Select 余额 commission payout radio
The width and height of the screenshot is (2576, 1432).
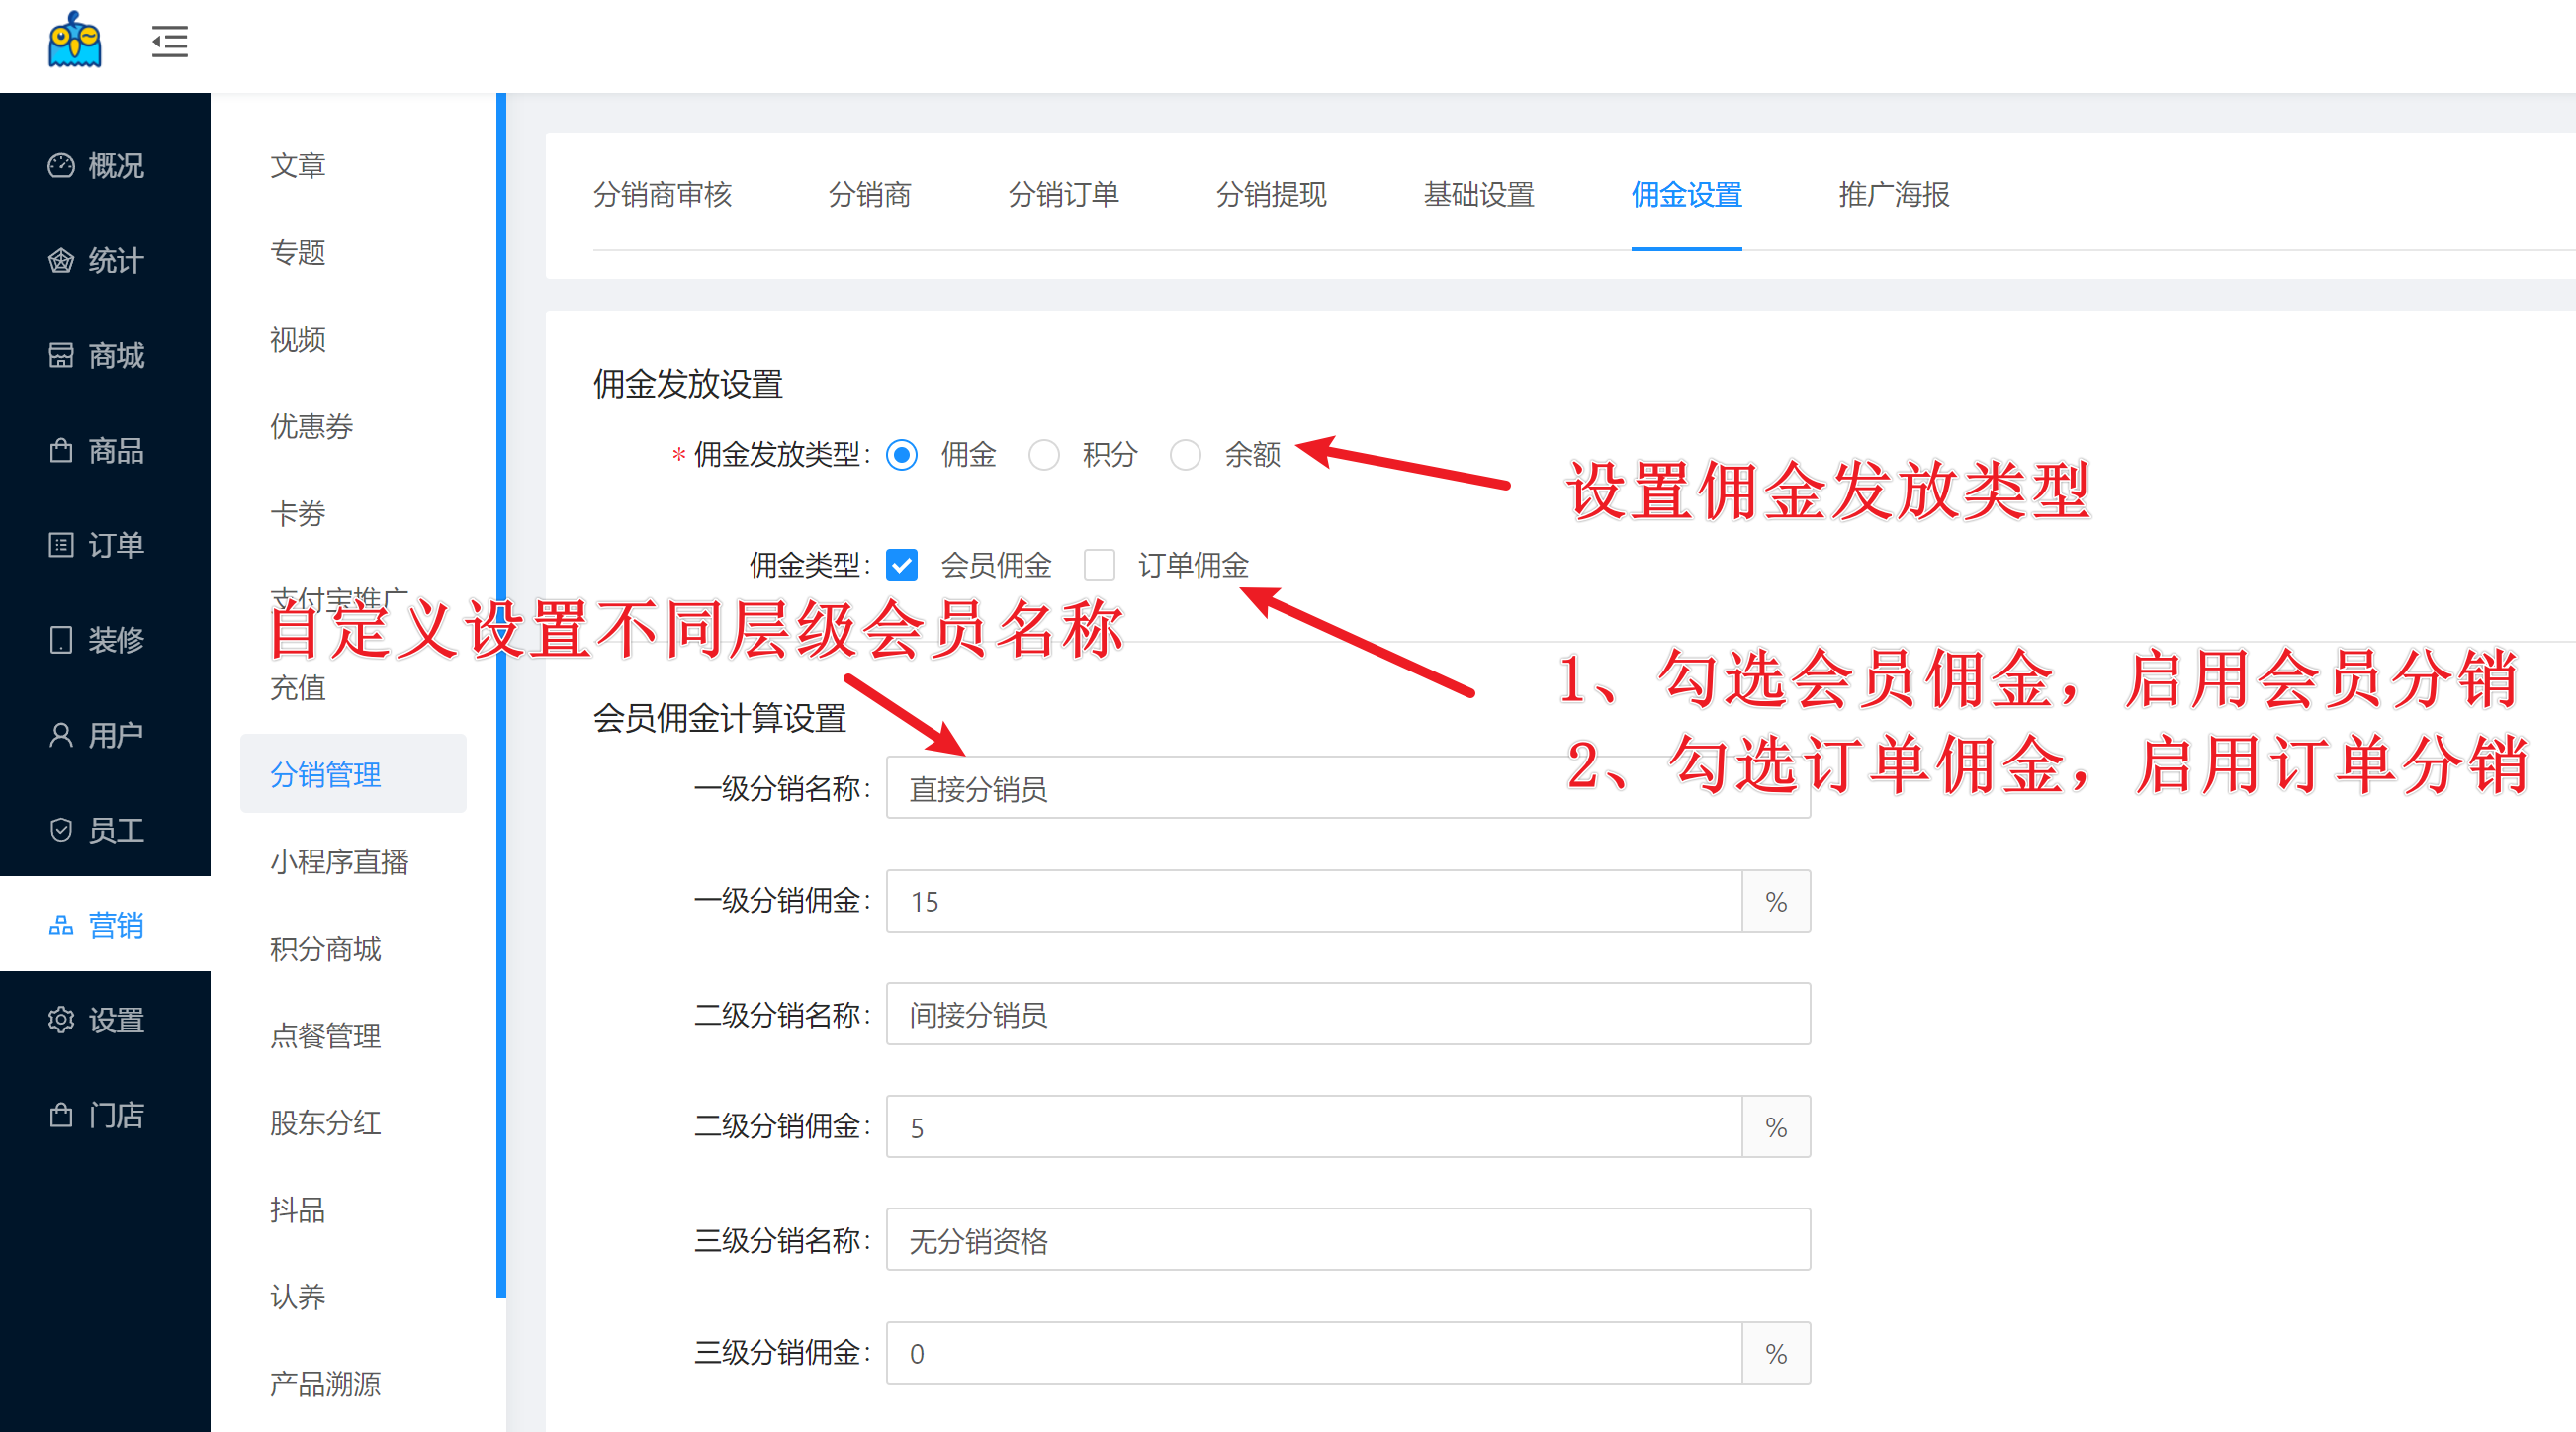click(1185, 455)
